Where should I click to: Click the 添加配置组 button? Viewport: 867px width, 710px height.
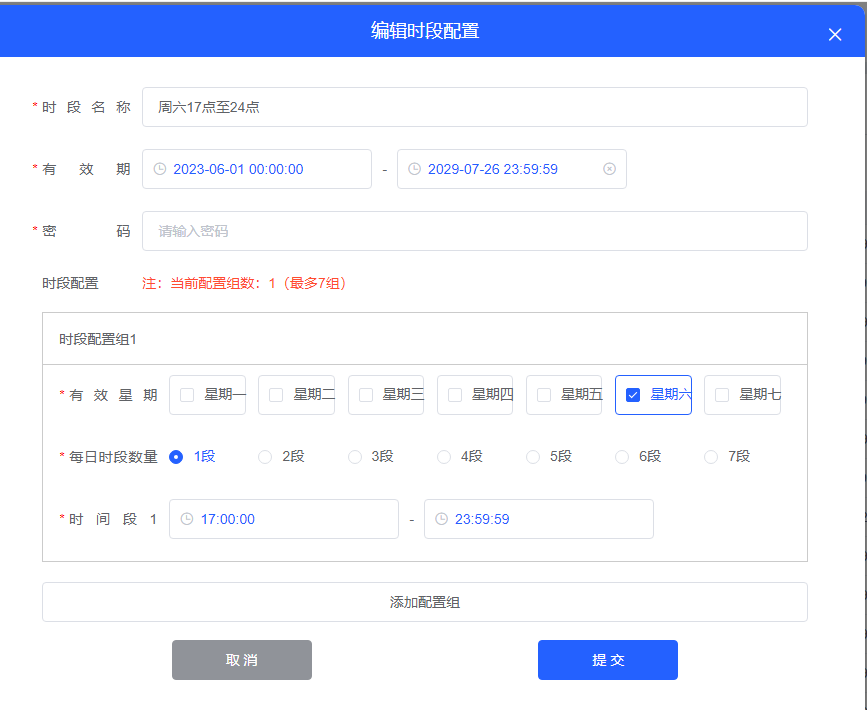(424, 602)
